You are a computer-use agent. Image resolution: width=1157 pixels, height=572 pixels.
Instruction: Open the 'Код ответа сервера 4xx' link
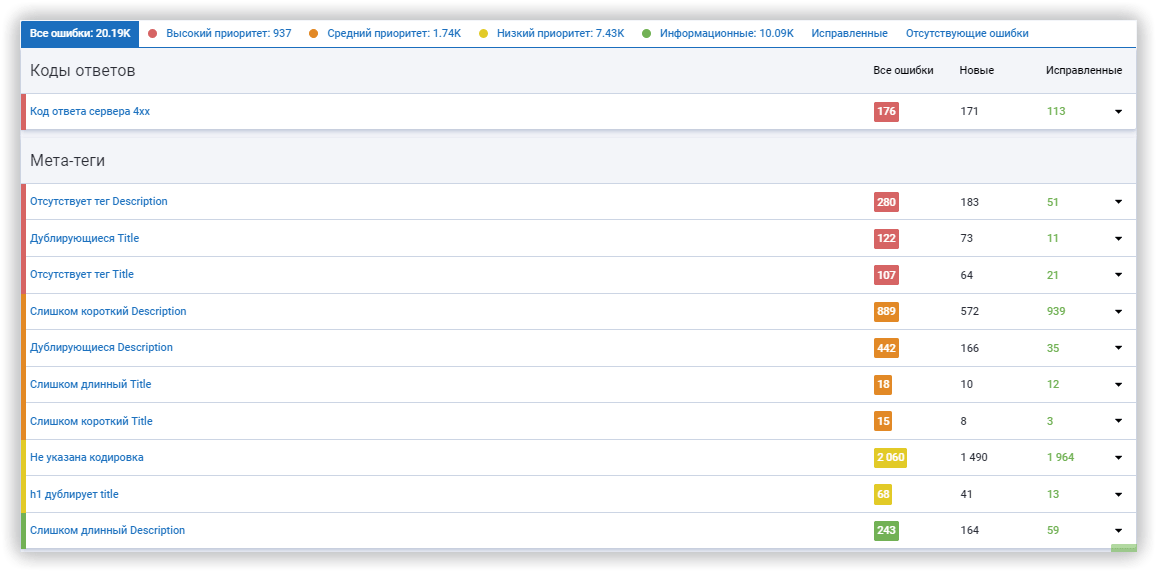90,111
